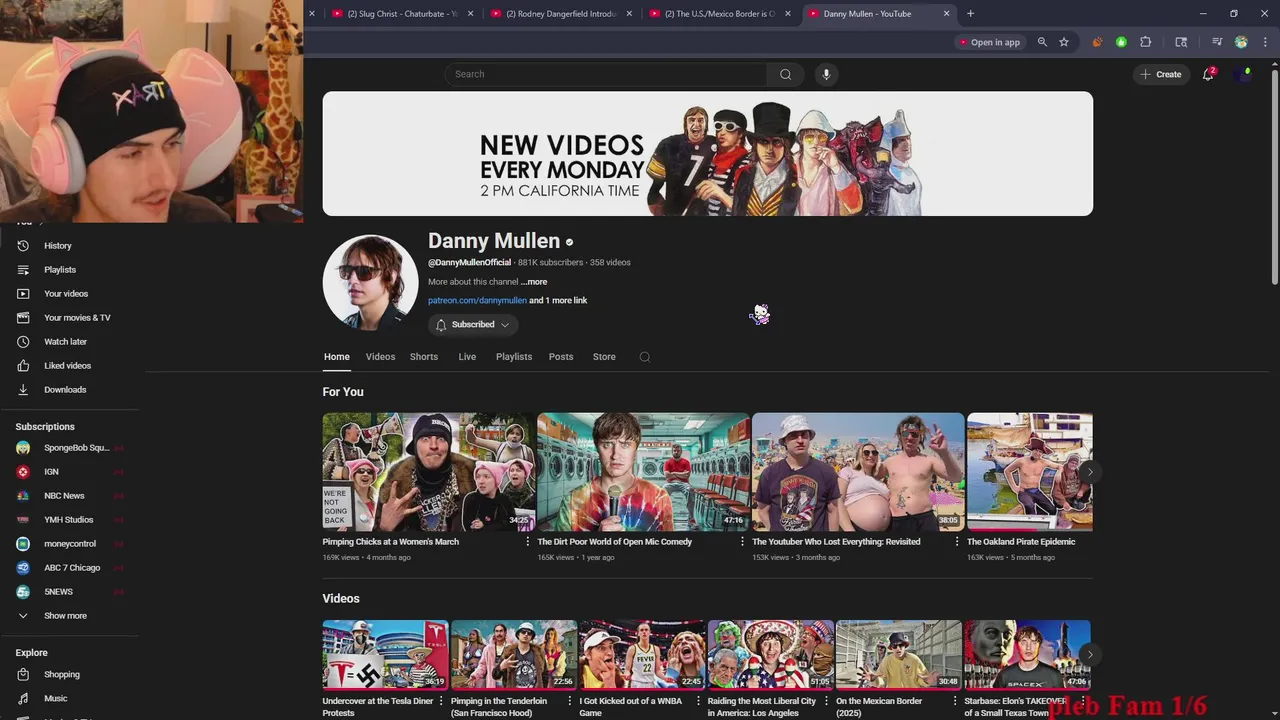The width and height of the screenshot is (1280, 720).
Task: Click the browser zoom magnifier icon
Action: tap(1042, 42)
